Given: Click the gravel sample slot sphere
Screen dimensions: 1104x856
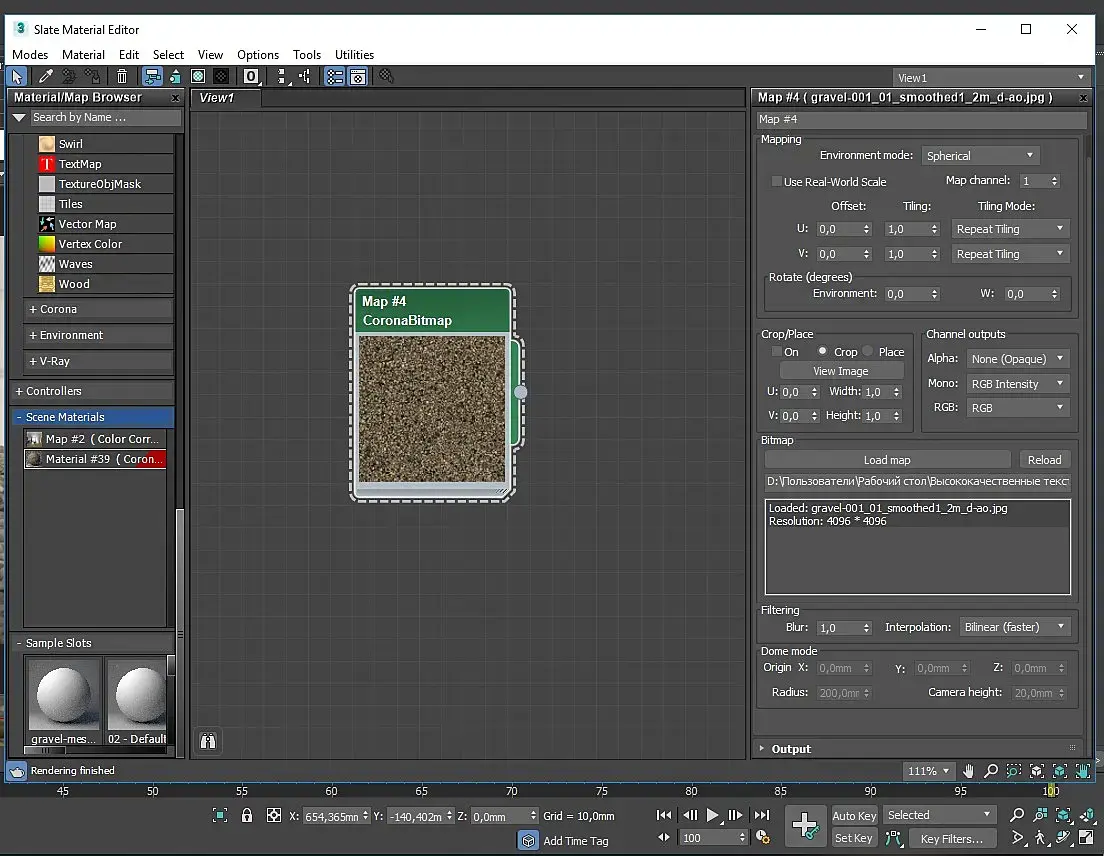Looking at the screenshot, I should tap(63, 694).
